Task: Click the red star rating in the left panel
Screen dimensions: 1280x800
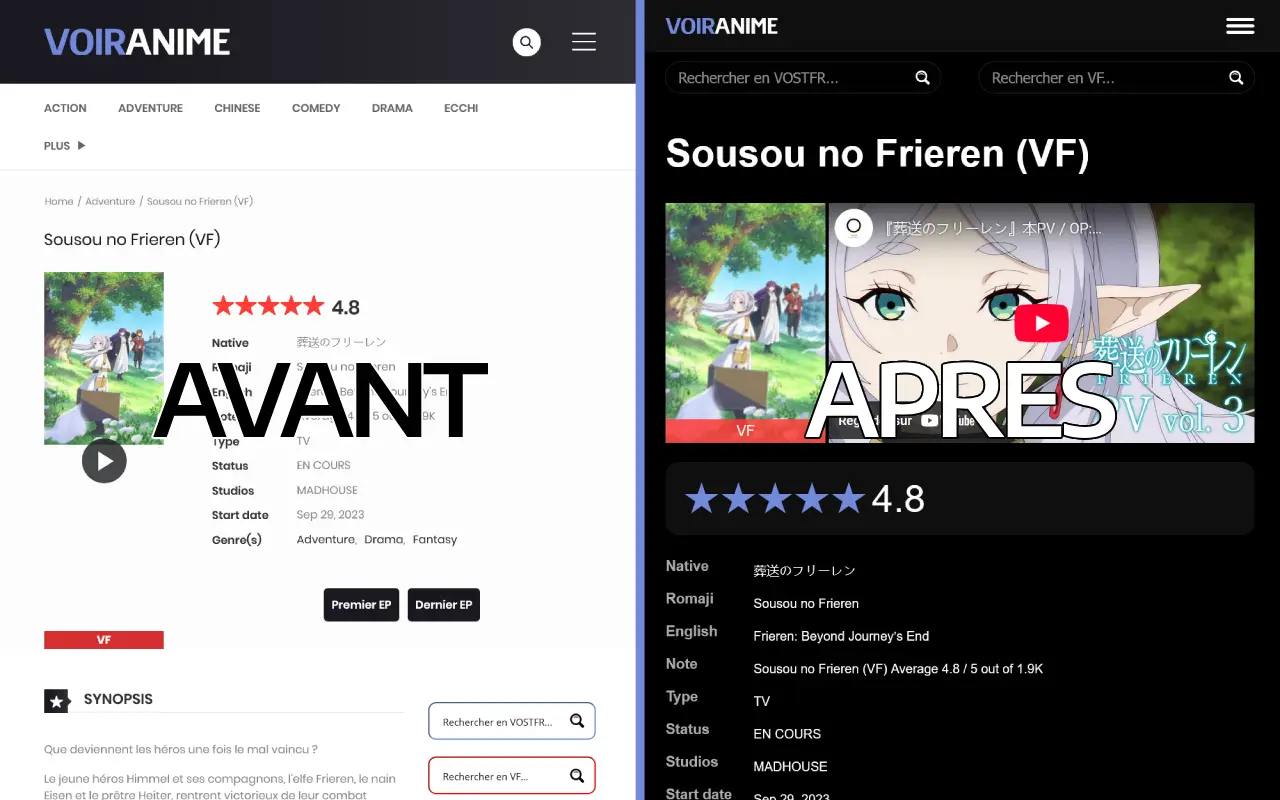Action: click(x=268, y=306)
